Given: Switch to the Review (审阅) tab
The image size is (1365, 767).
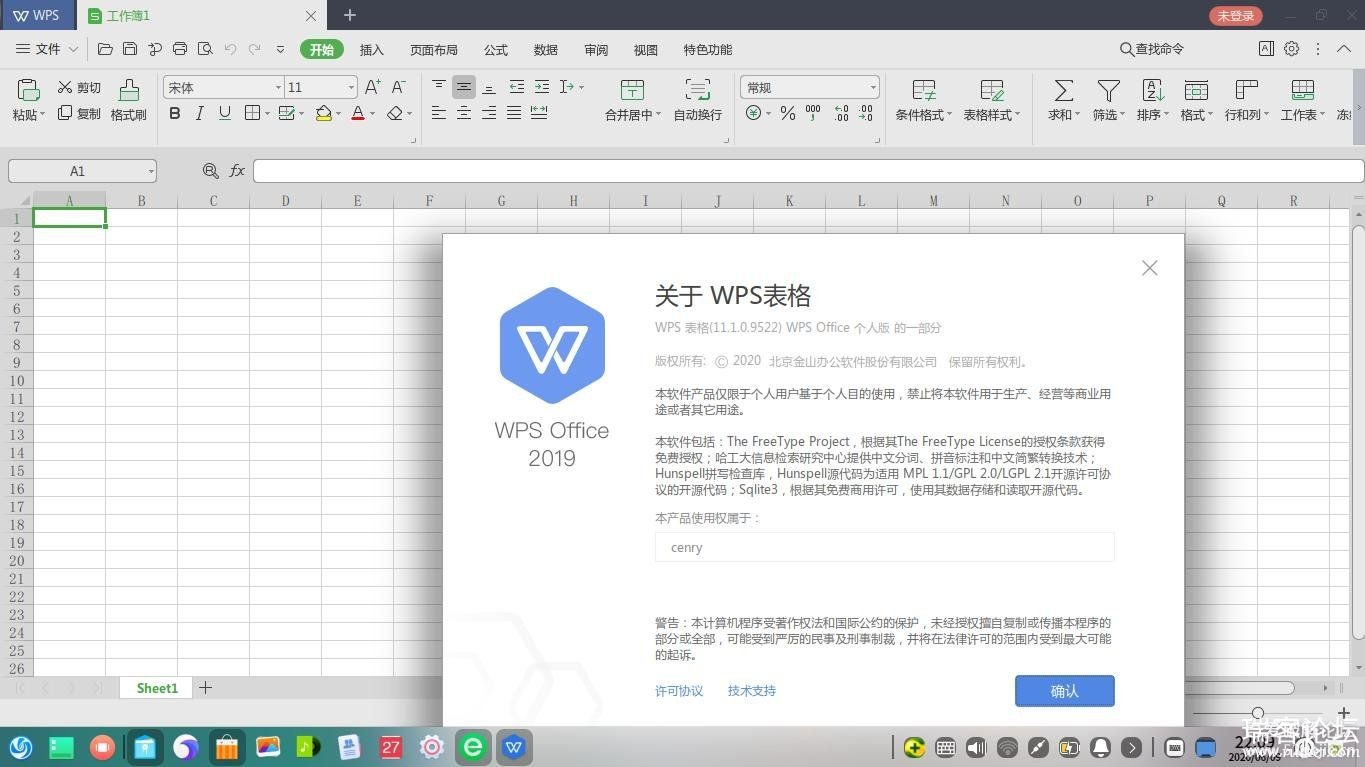Looking at the screenshot, I should (x=596, y=50).
